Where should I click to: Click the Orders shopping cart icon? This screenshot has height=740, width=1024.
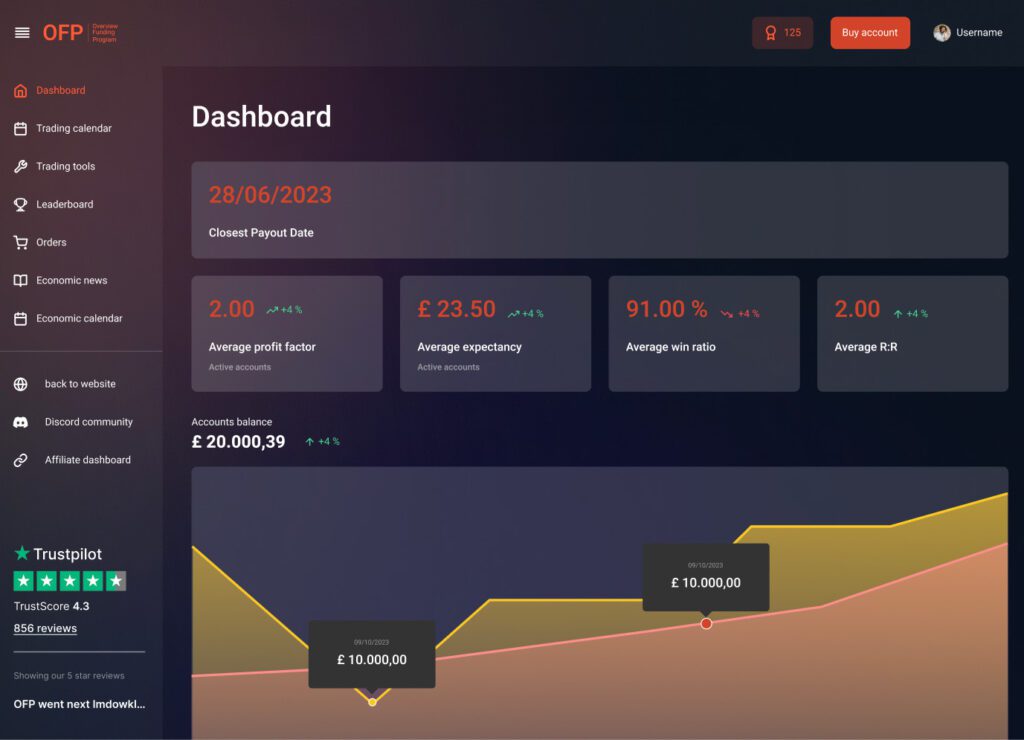tap(20, 243)
